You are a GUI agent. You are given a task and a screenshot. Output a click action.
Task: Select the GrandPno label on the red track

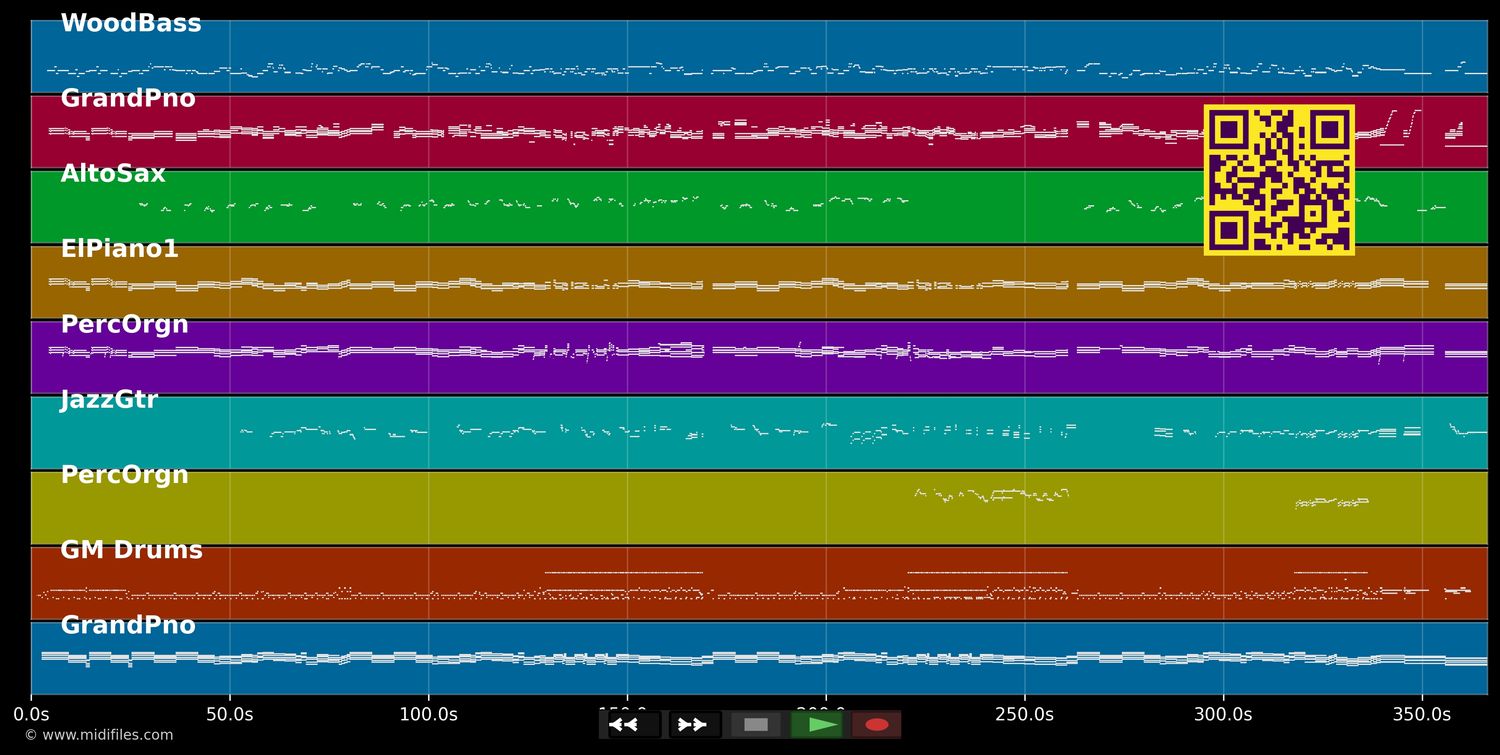pos(128,99)
